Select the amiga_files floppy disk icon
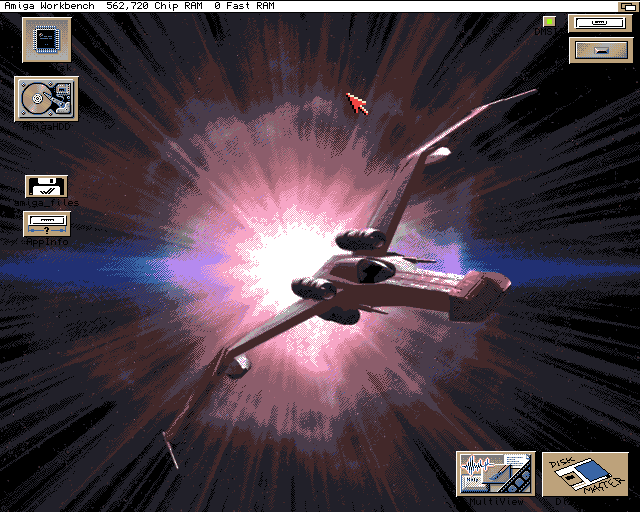Screen dimensions: 640x512 pos(46,186)
